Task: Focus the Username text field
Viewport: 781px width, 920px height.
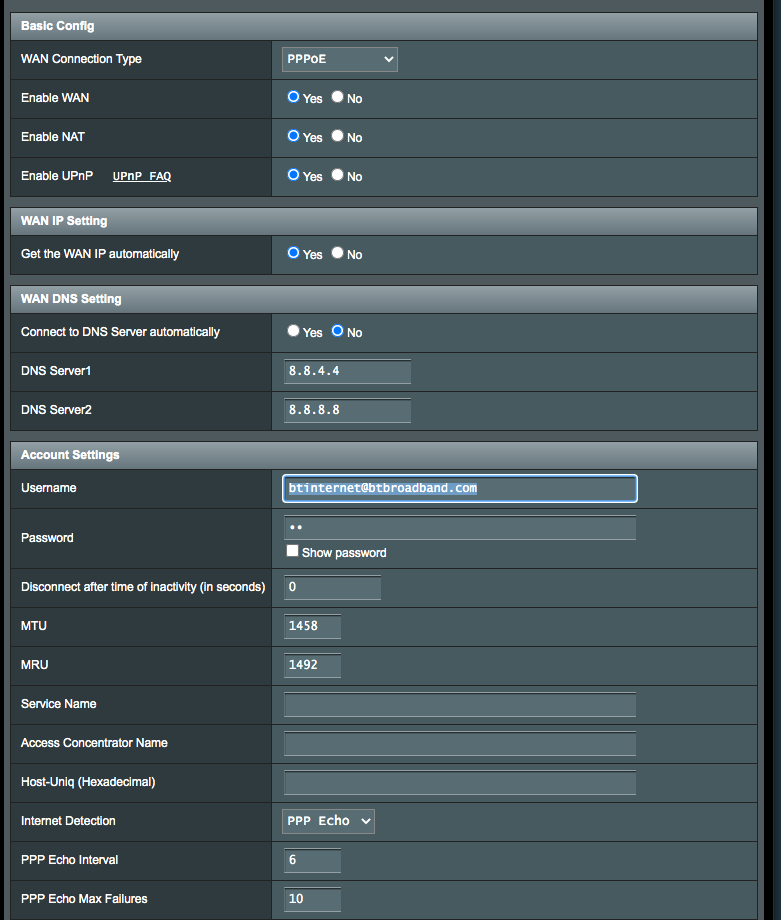Action: [x=460, y=488]
